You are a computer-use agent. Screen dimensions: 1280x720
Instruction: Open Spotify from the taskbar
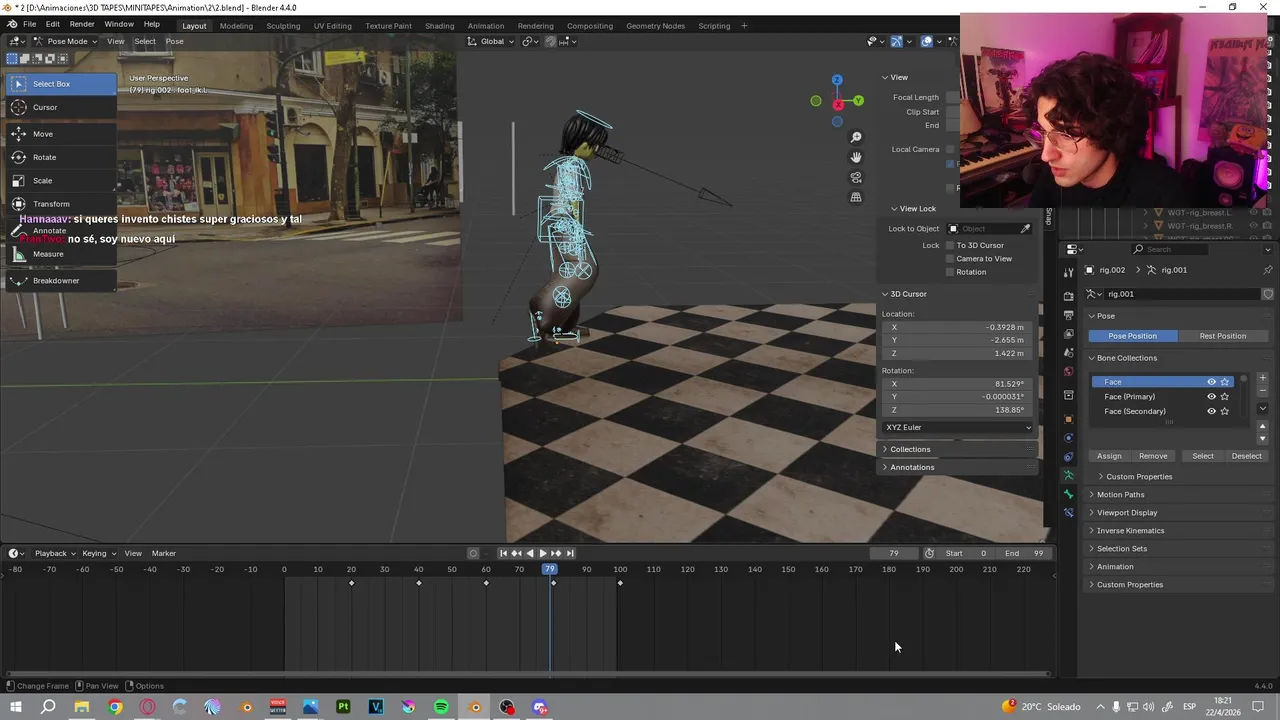(x=441, y=707)
